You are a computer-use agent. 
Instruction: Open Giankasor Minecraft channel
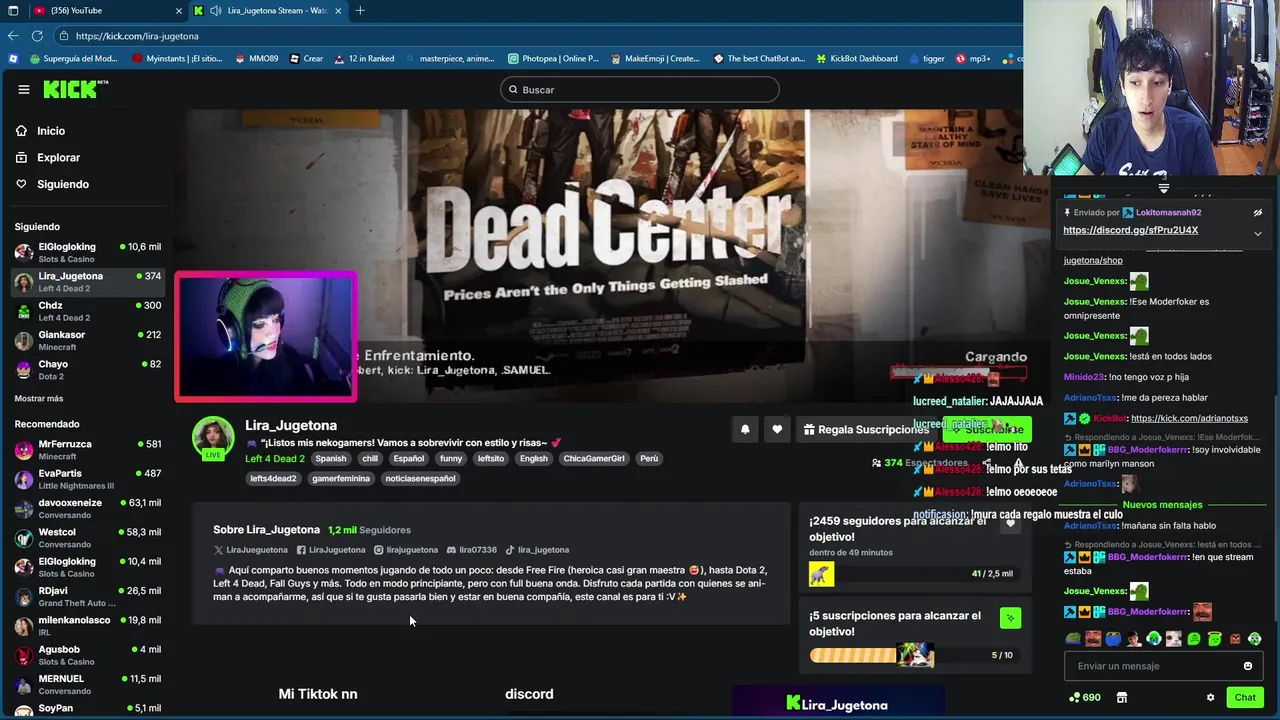point(88,340)
